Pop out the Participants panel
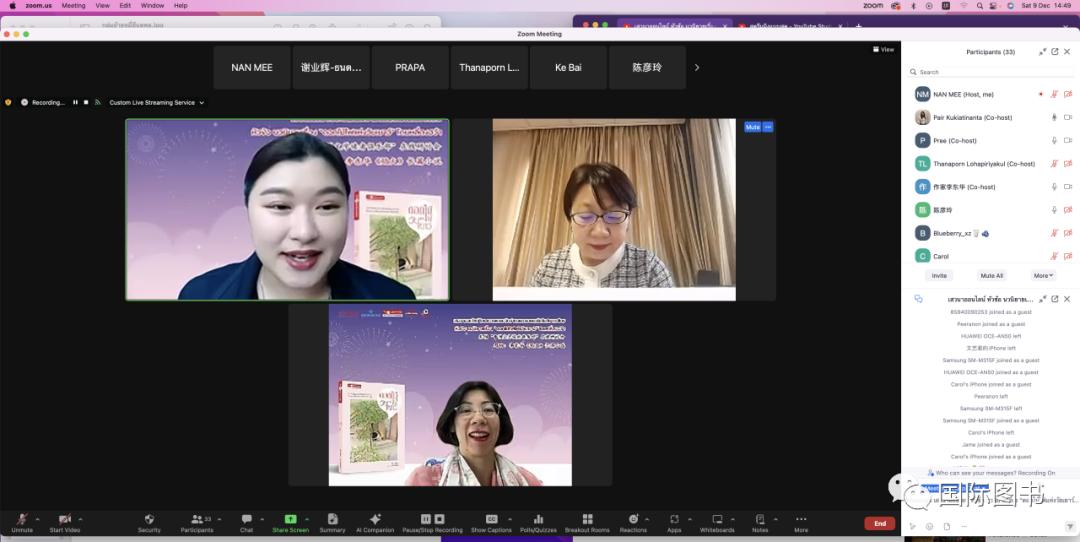 click(1054, 52)
